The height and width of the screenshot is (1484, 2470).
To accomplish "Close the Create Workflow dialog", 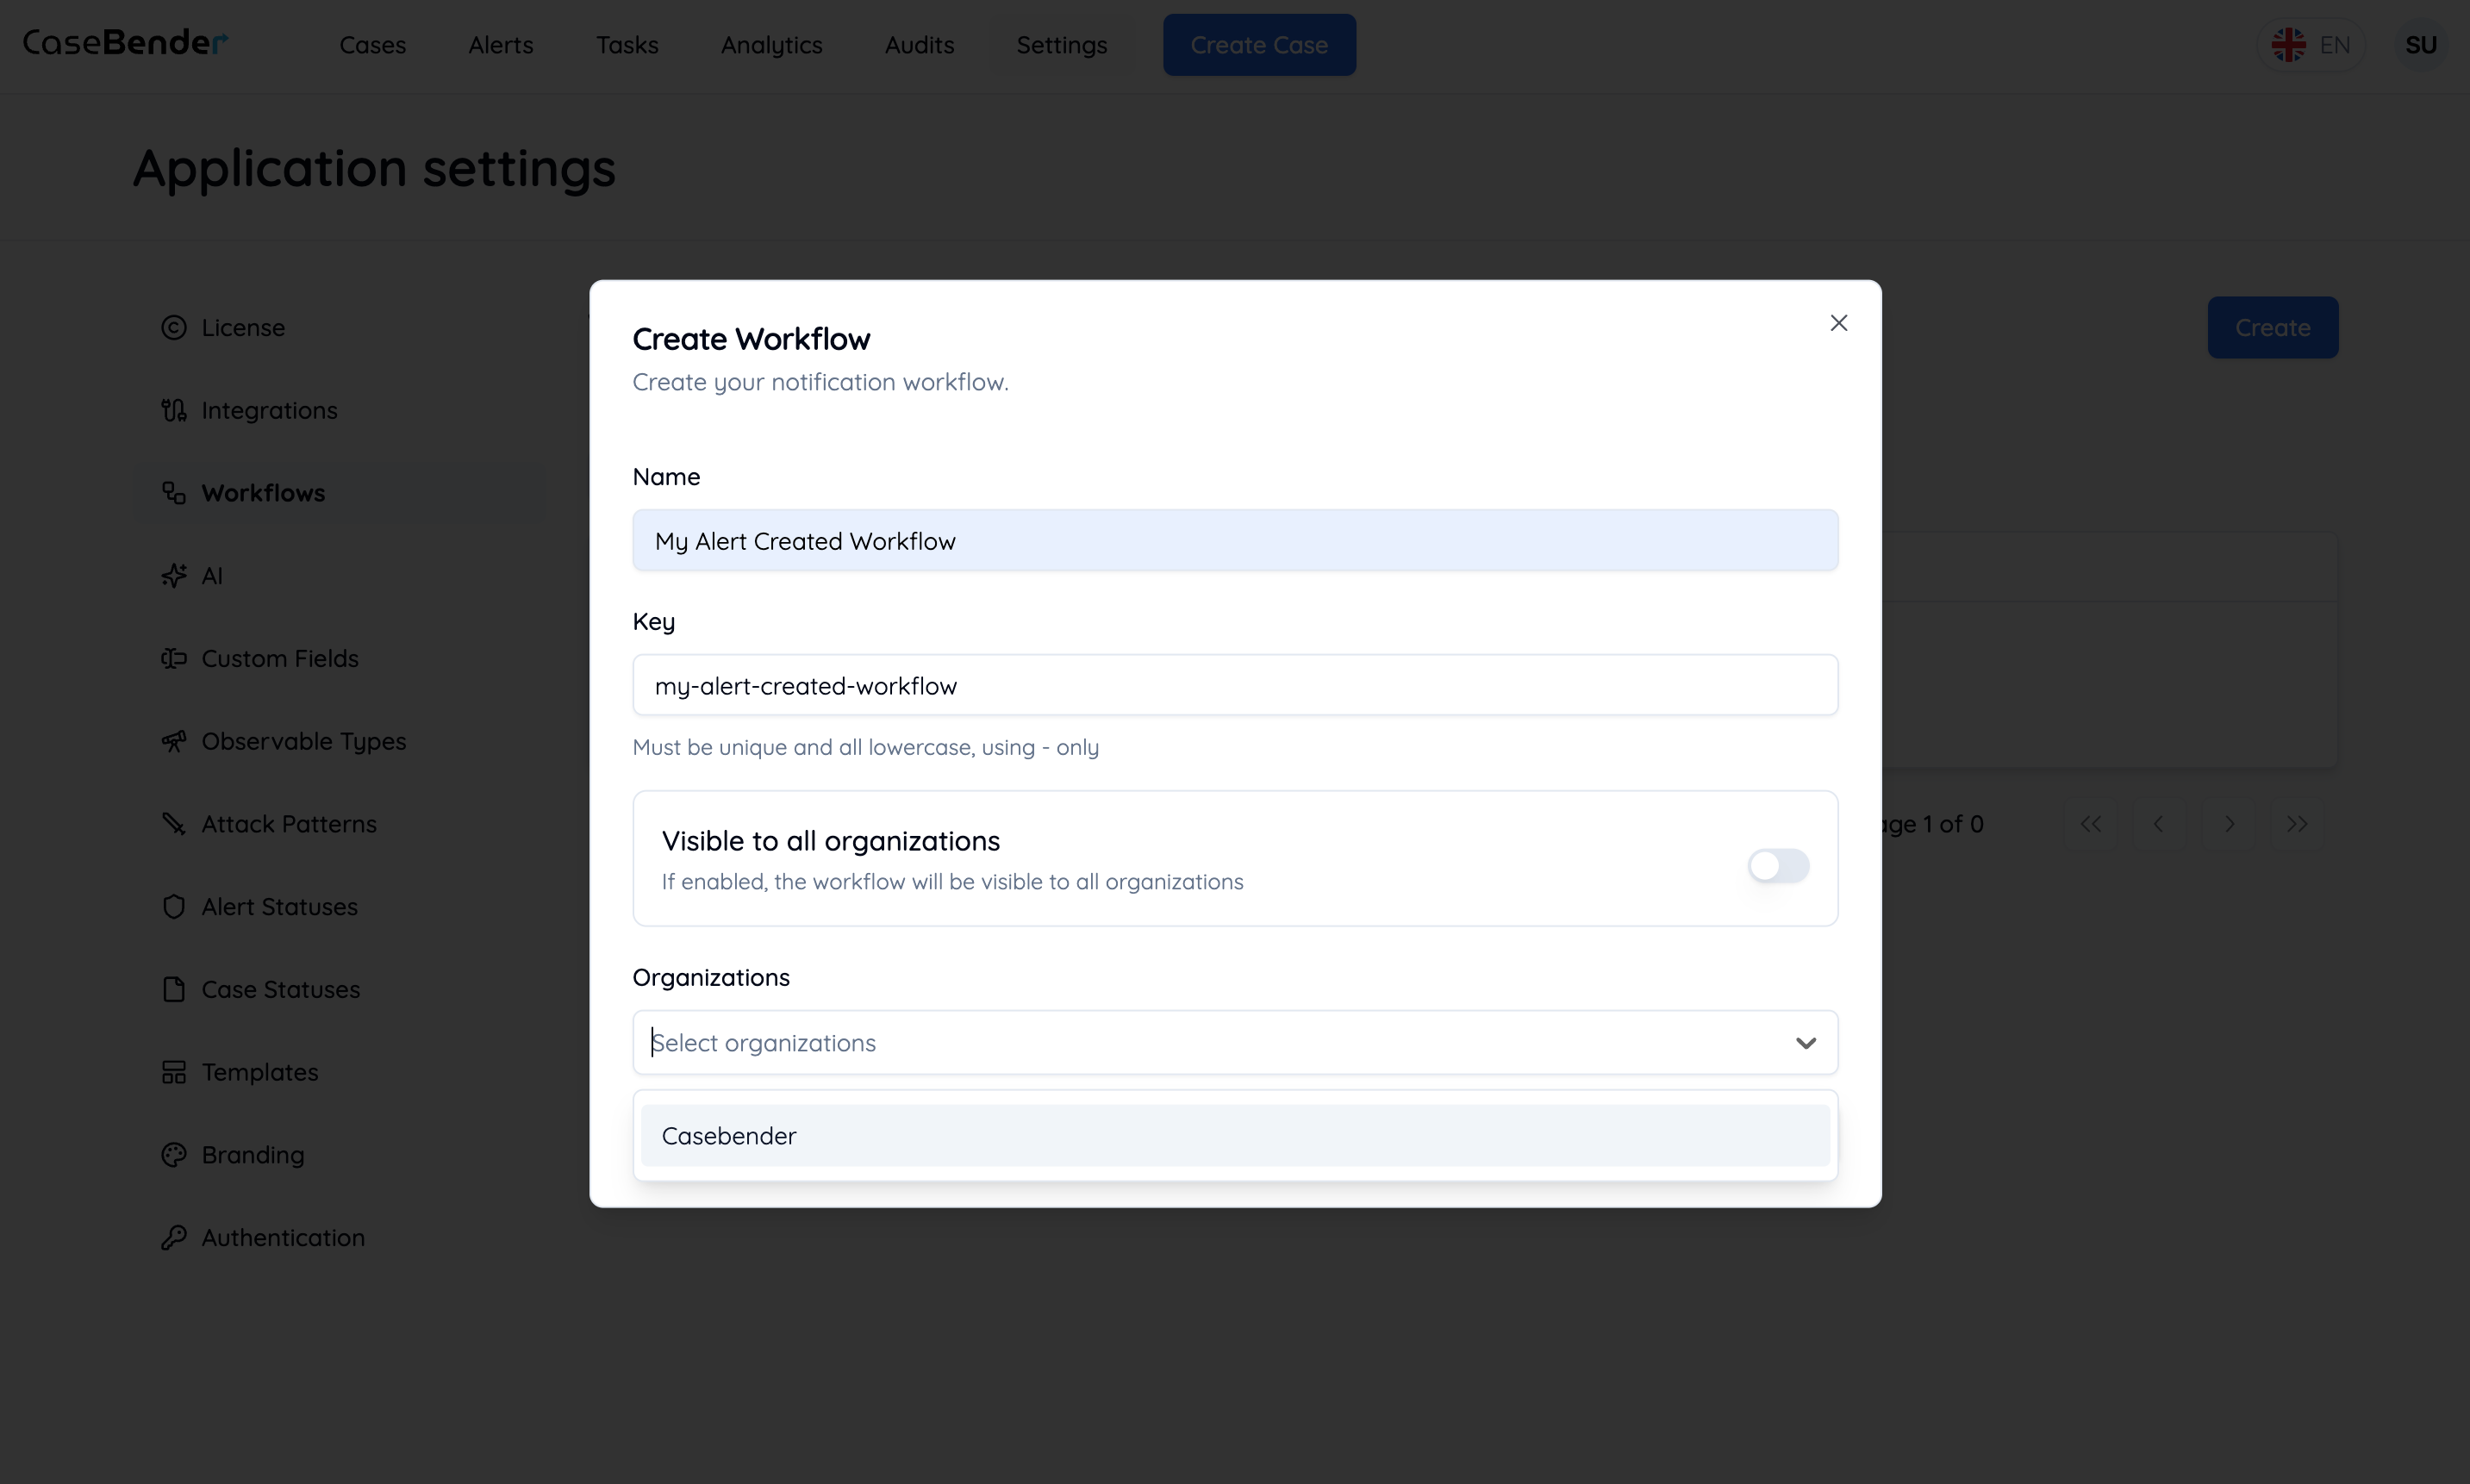I will [x=1838, y=322].
